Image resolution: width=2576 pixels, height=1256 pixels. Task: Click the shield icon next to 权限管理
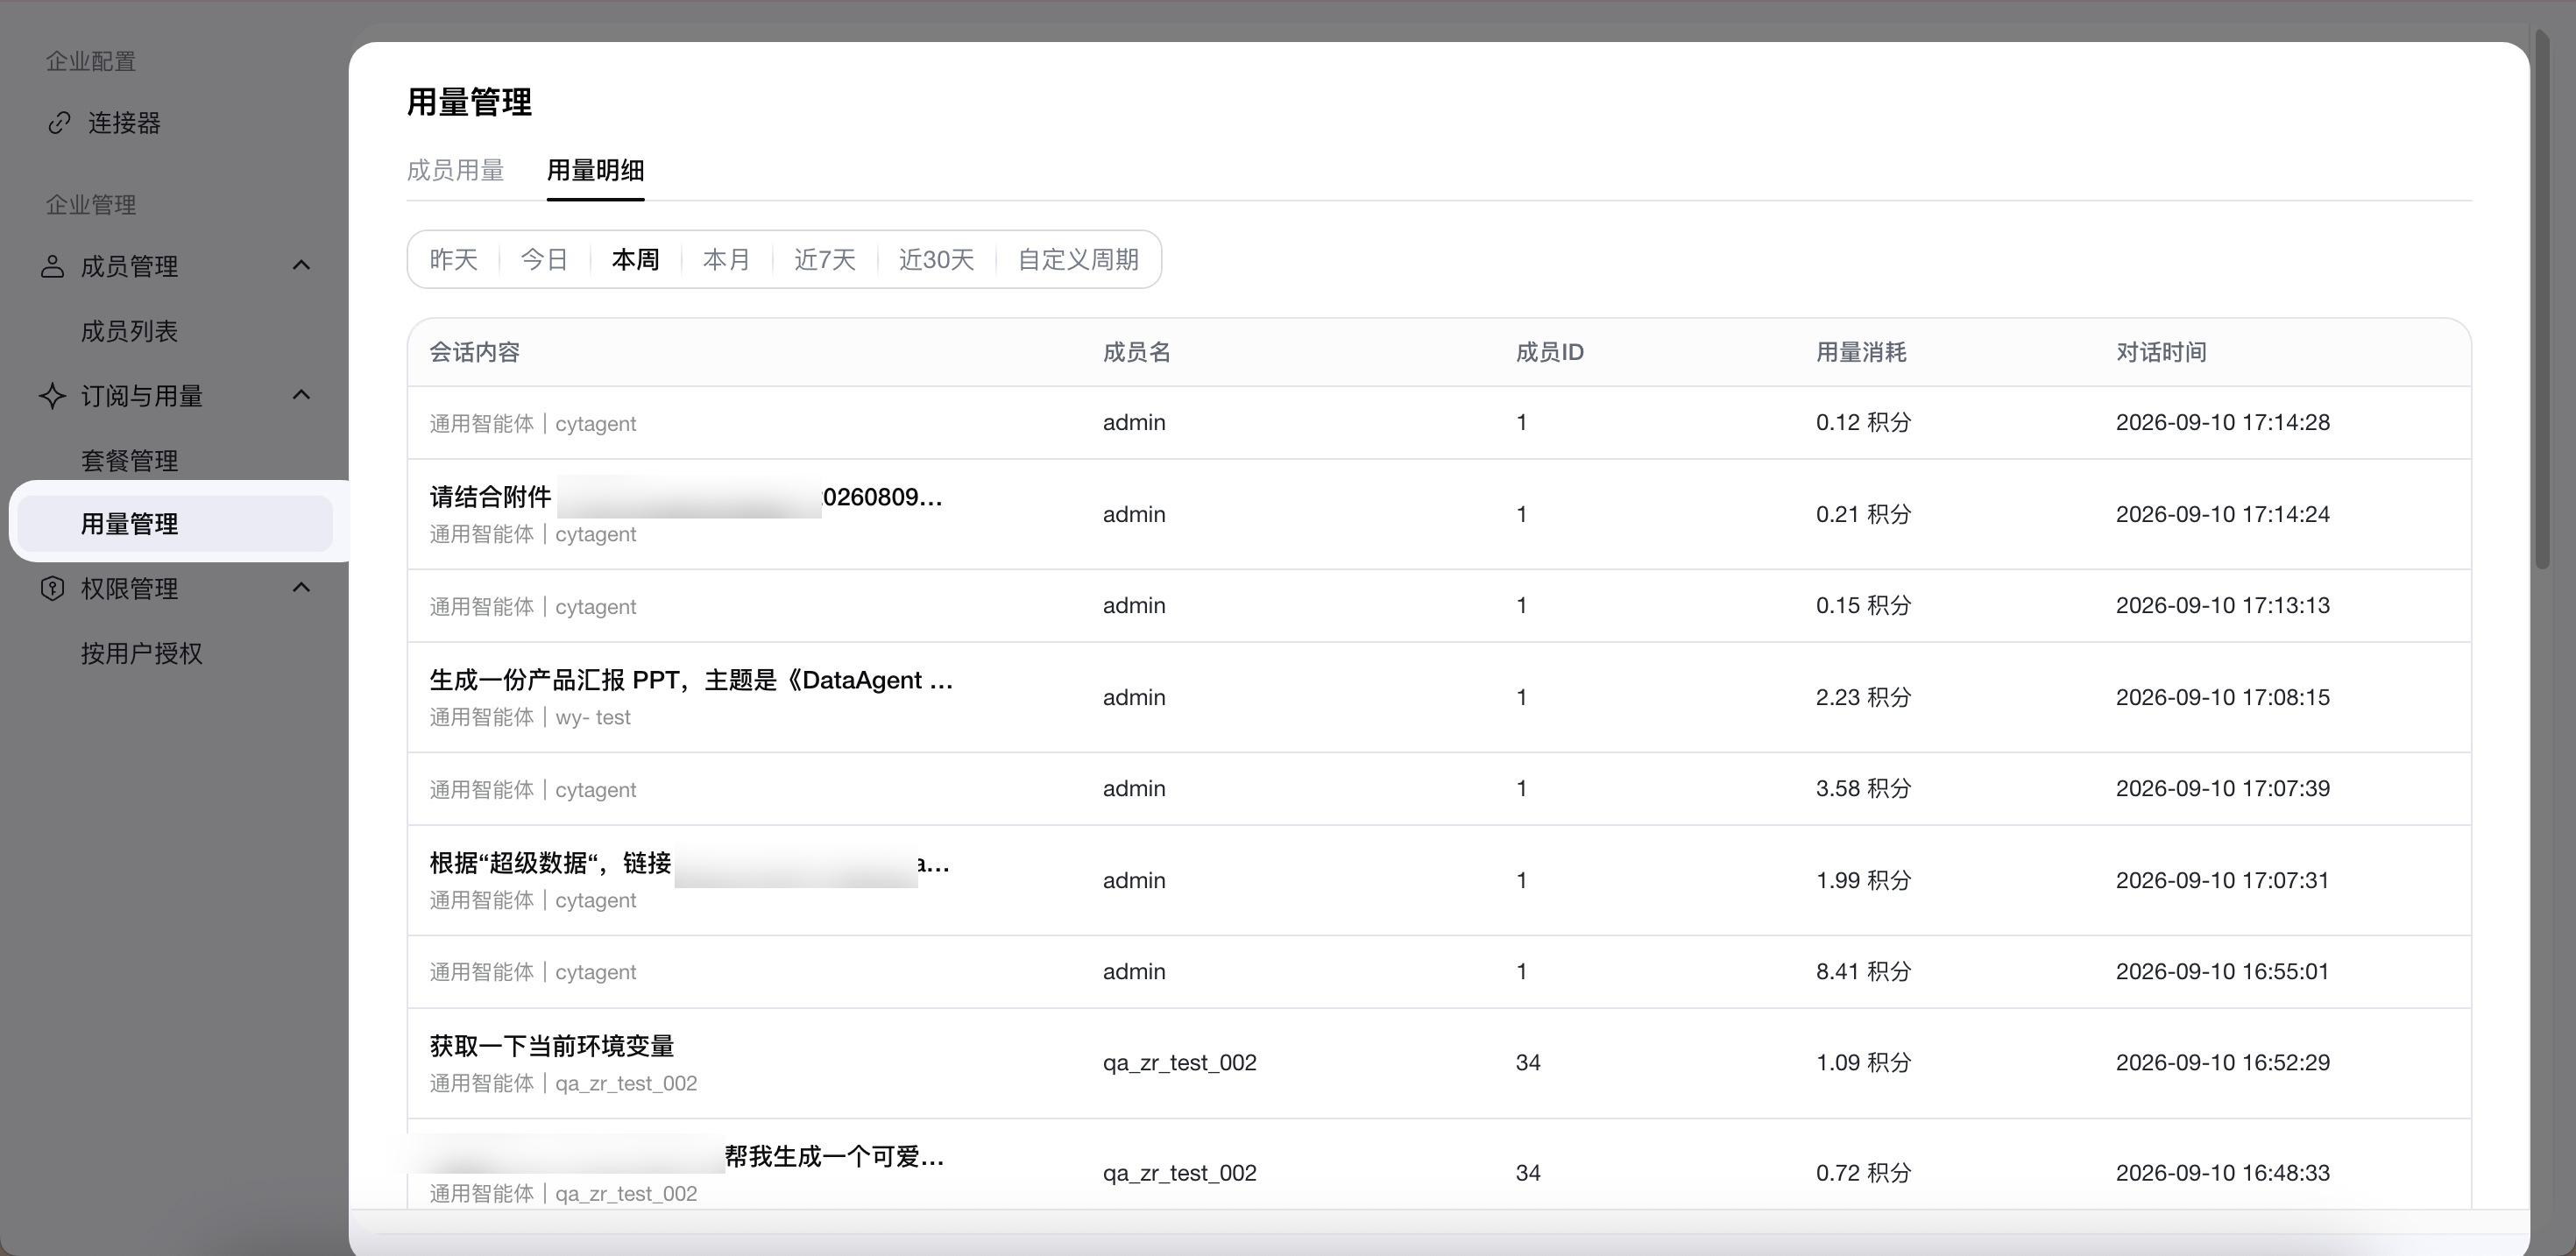tap(52, 588)
